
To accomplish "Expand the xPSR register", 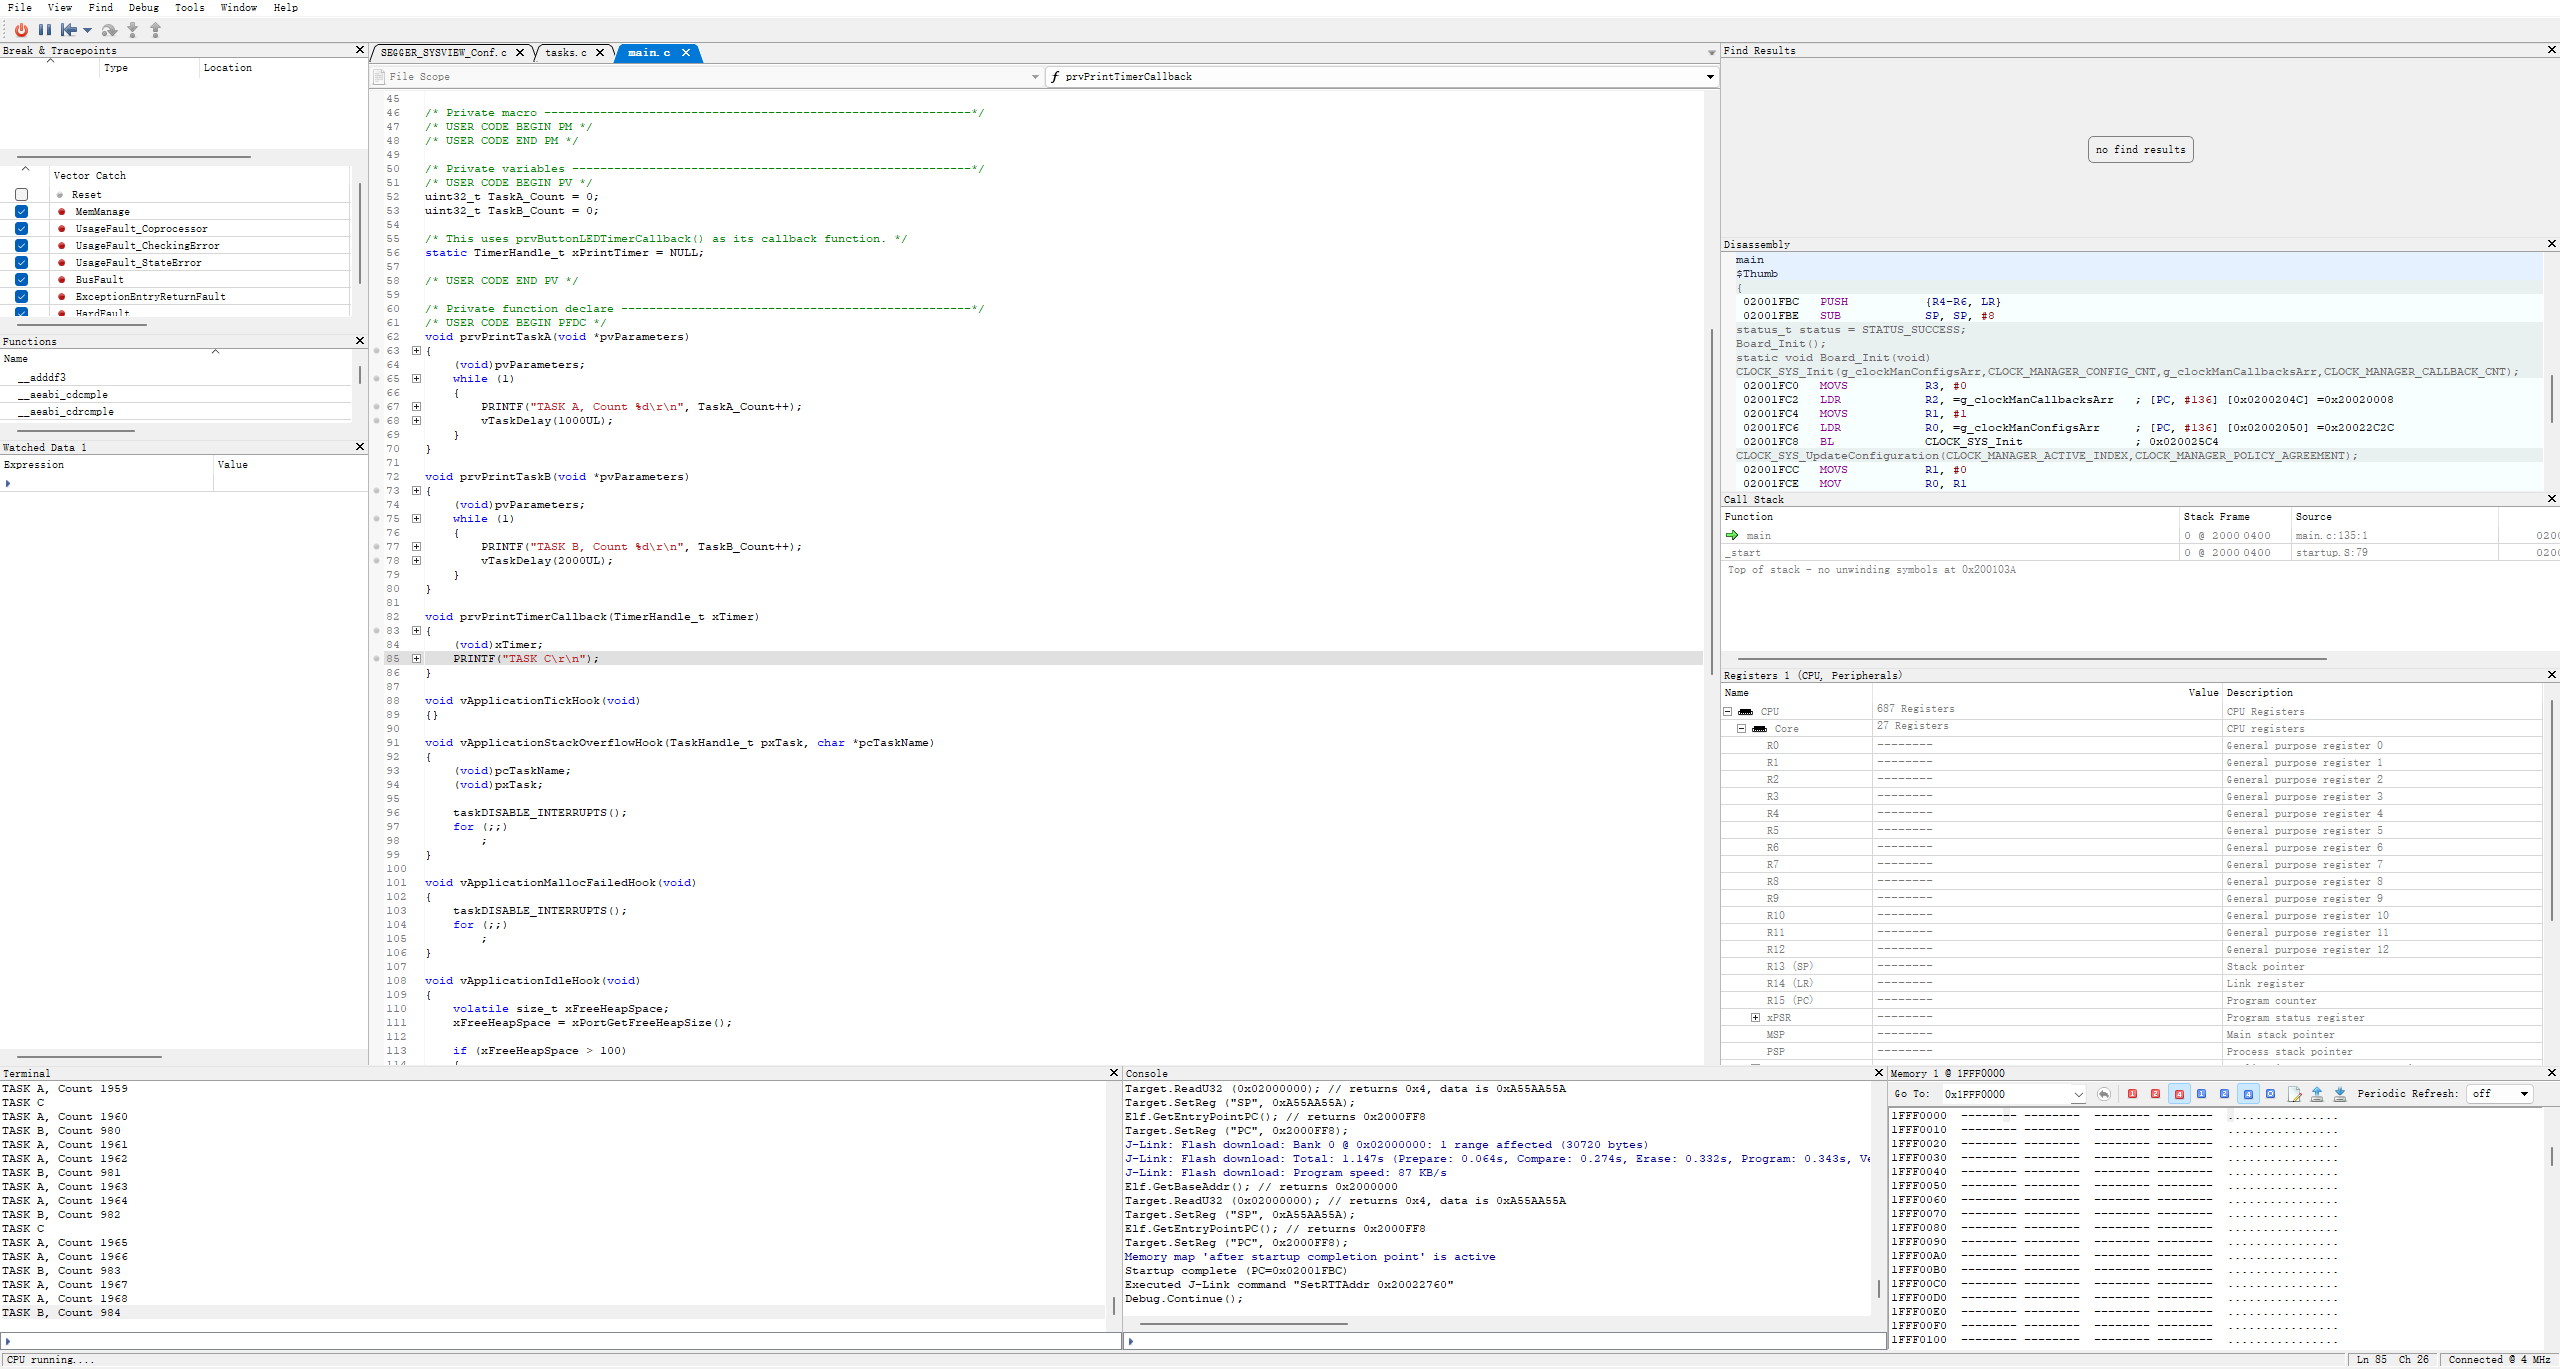I will pos(1755,1018).
